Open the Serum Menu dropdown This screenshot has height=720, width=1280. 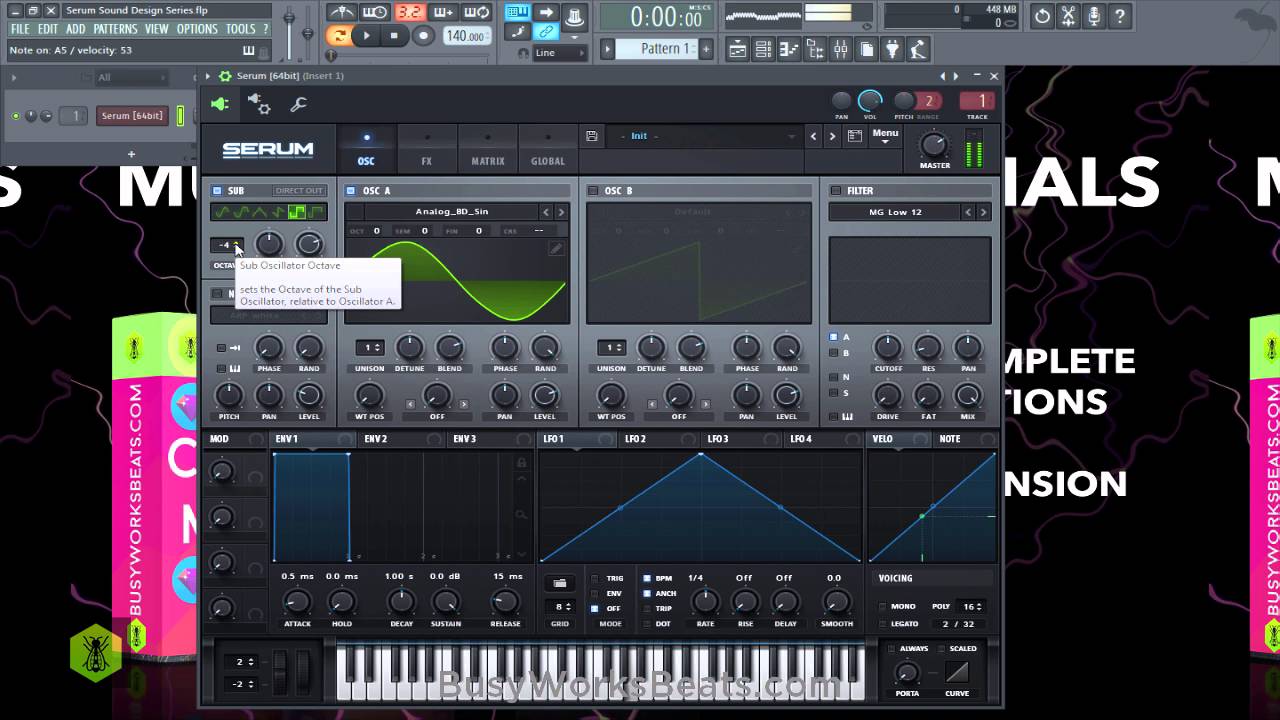point(885,136)
